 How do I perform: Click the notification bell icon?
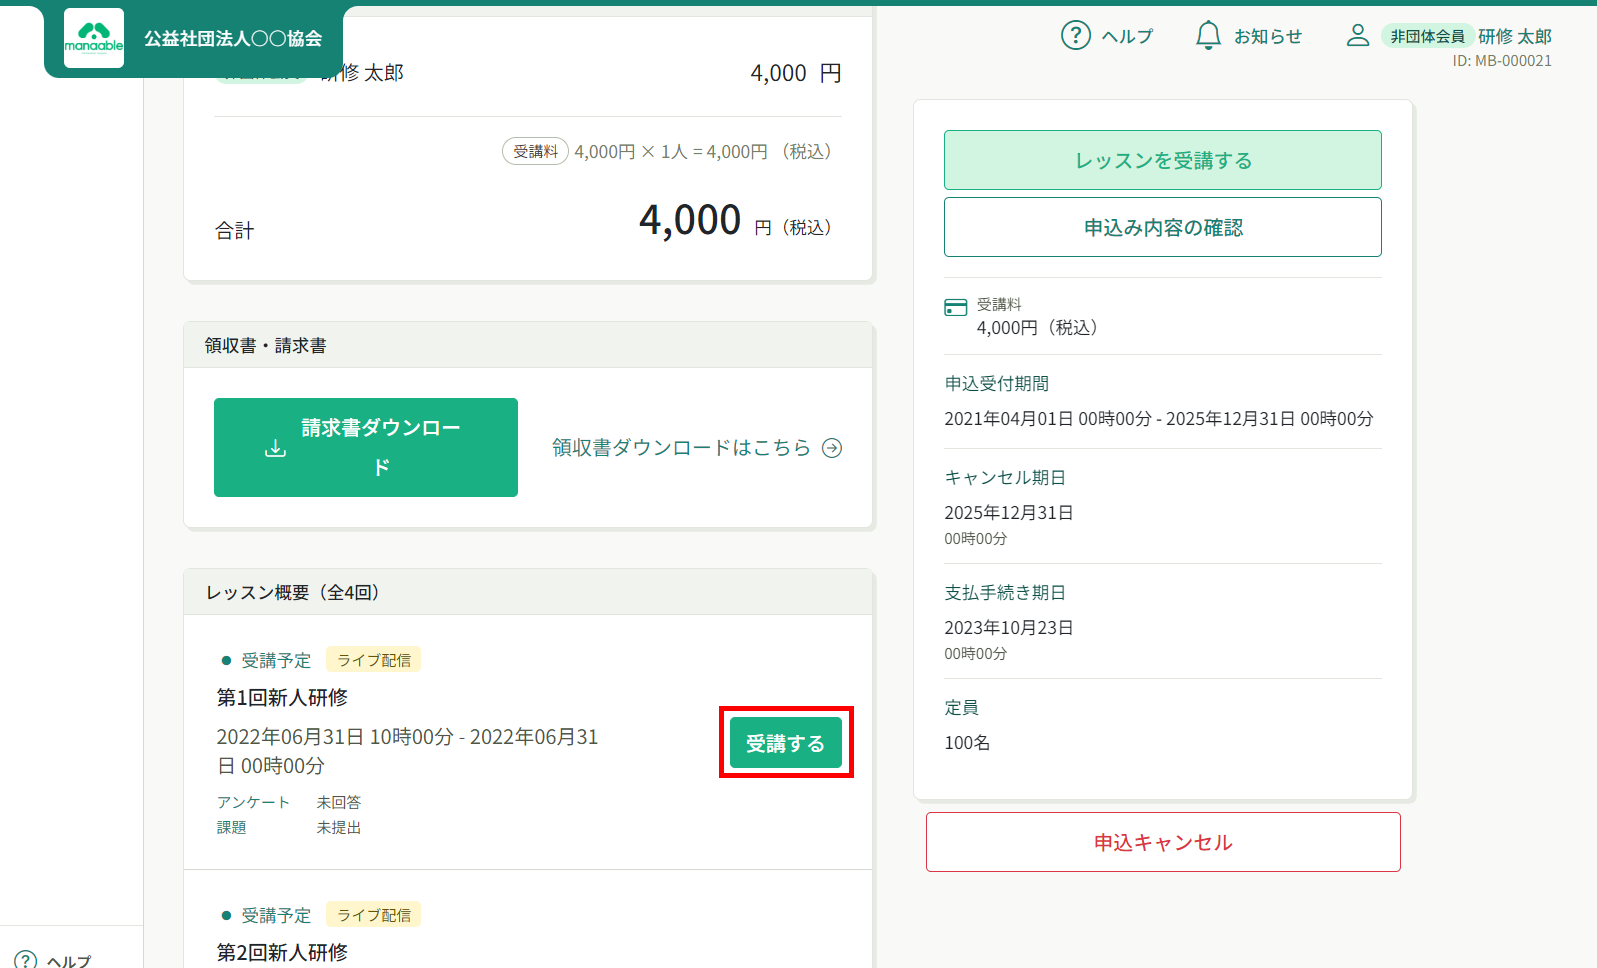1208,36
